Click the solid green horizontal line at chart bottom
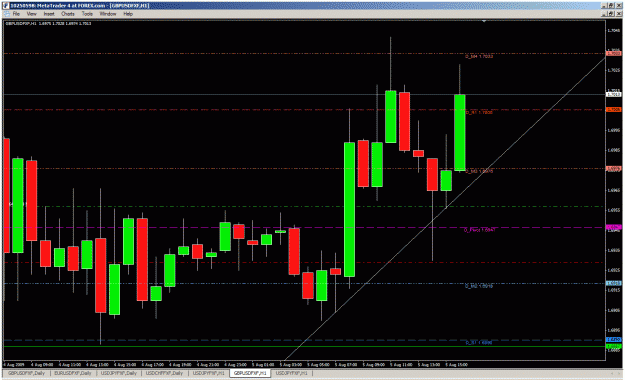 point(305,347)
